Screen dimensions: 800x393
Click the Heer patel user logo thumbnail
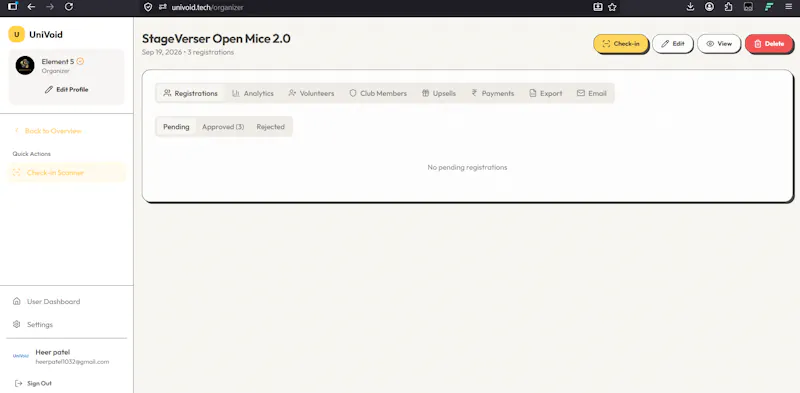(21, 356)
